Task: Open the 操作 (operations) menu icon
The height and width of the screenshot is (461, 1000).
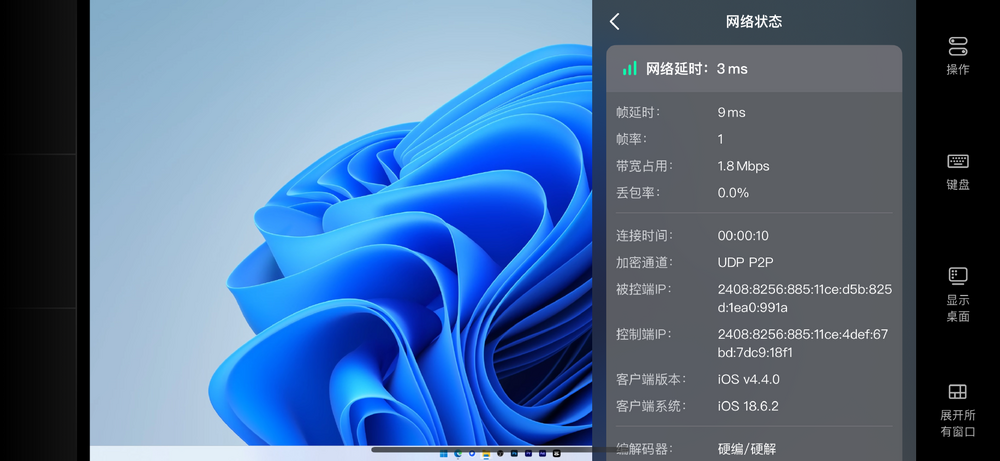Action: click(957, 46)
